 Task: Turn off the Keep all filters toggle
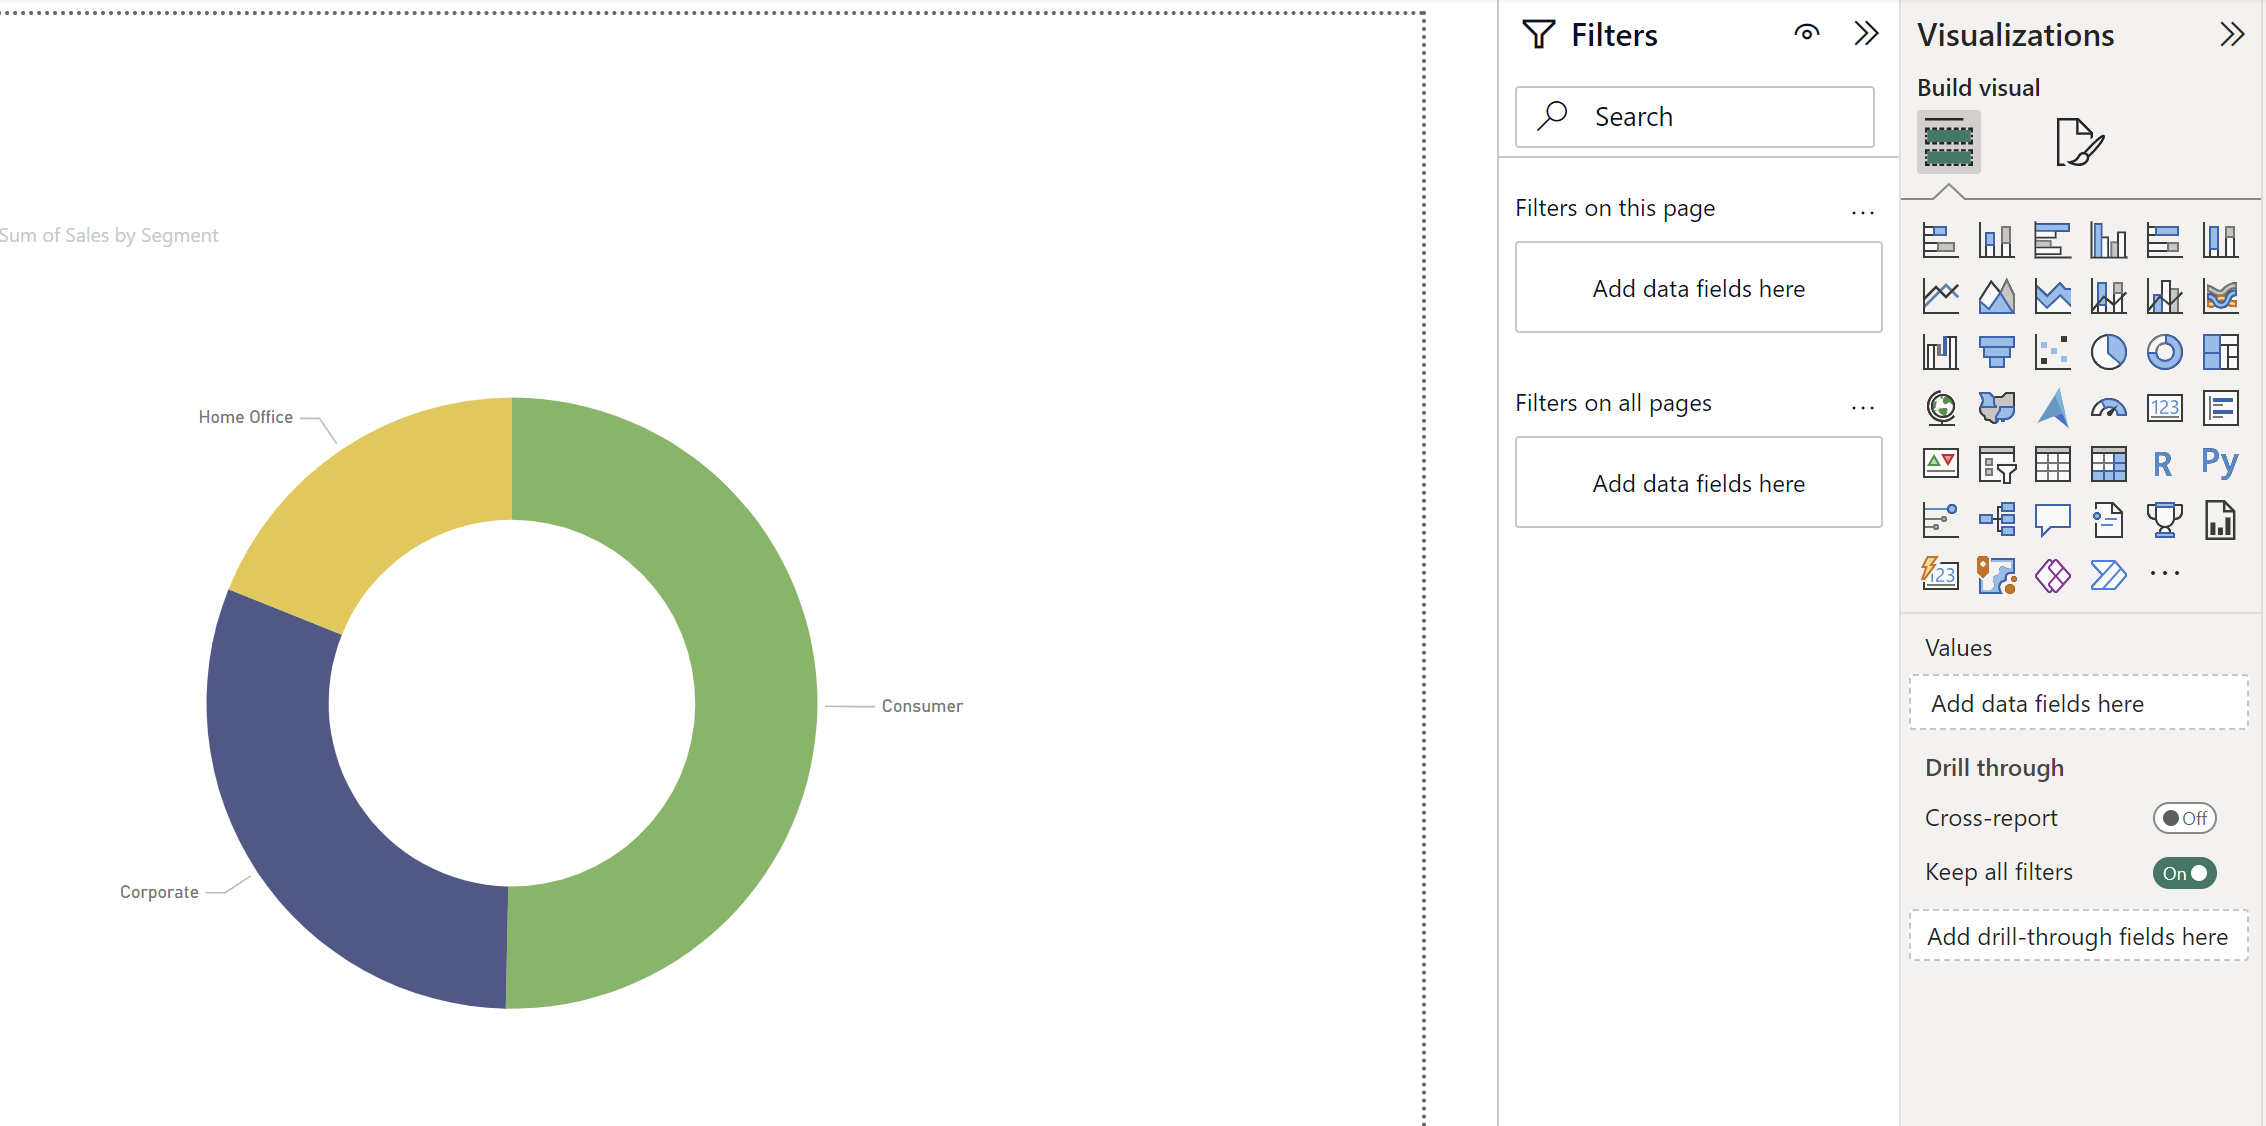point(2184,873)
